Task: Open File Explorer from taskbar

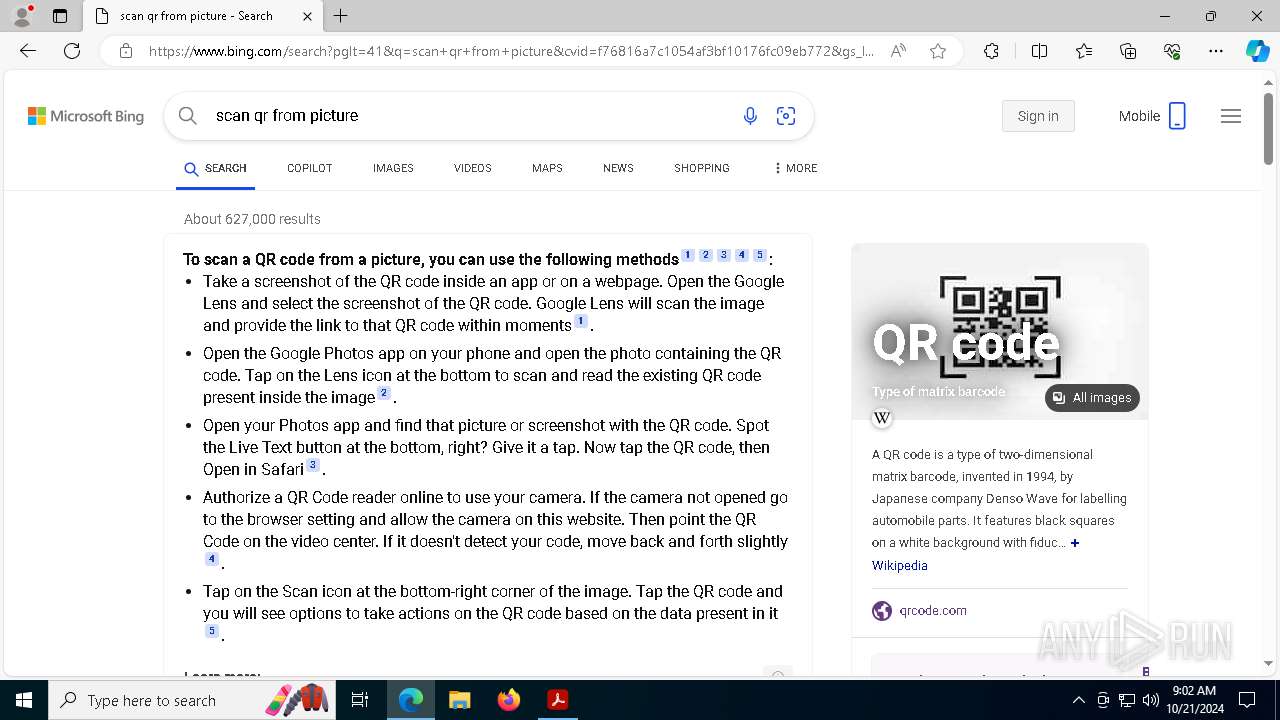Action: [459, 700]
